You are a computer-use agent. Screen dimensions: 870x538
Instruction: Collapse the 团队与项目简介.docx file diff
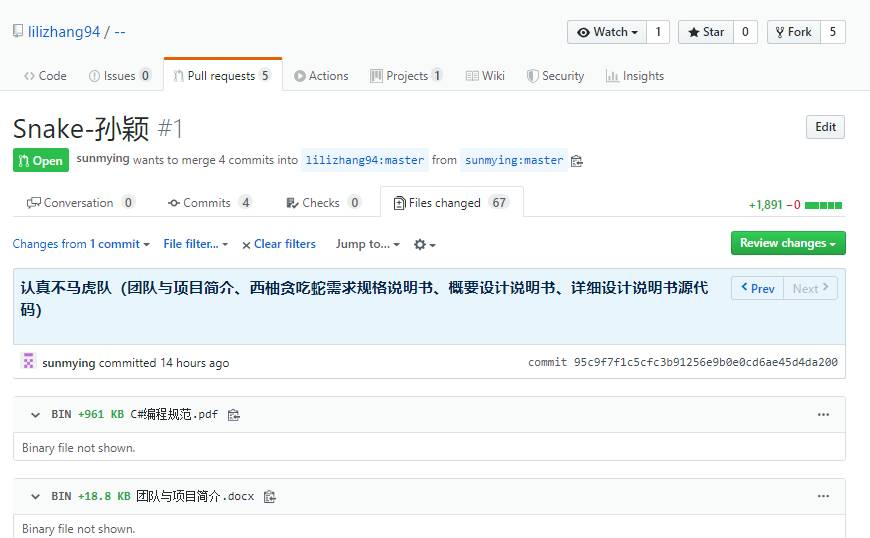tap(36, 496)
